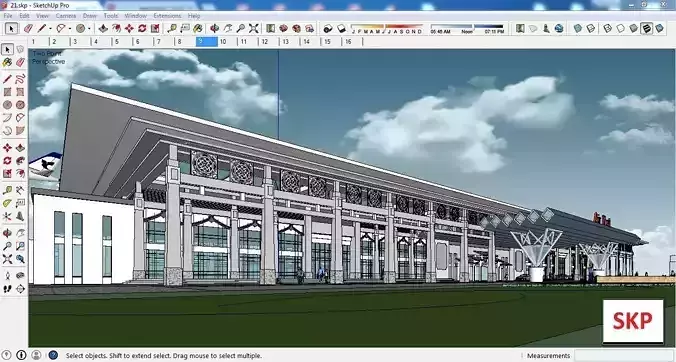Switch to scene tab 1

(x=38, y=42)
